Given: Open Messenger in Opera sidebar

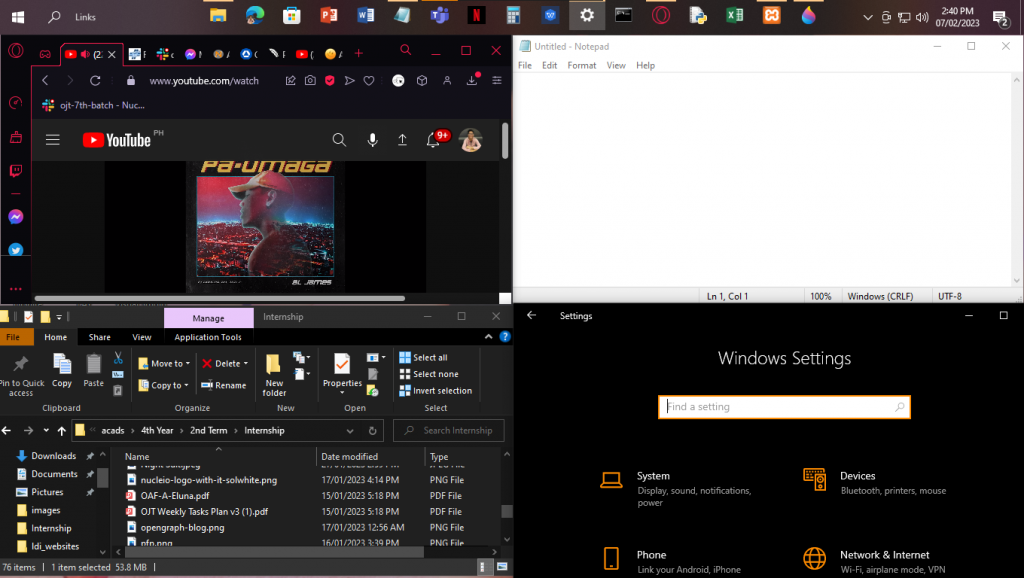Looking at the screenshot, I should pos(16,217).
